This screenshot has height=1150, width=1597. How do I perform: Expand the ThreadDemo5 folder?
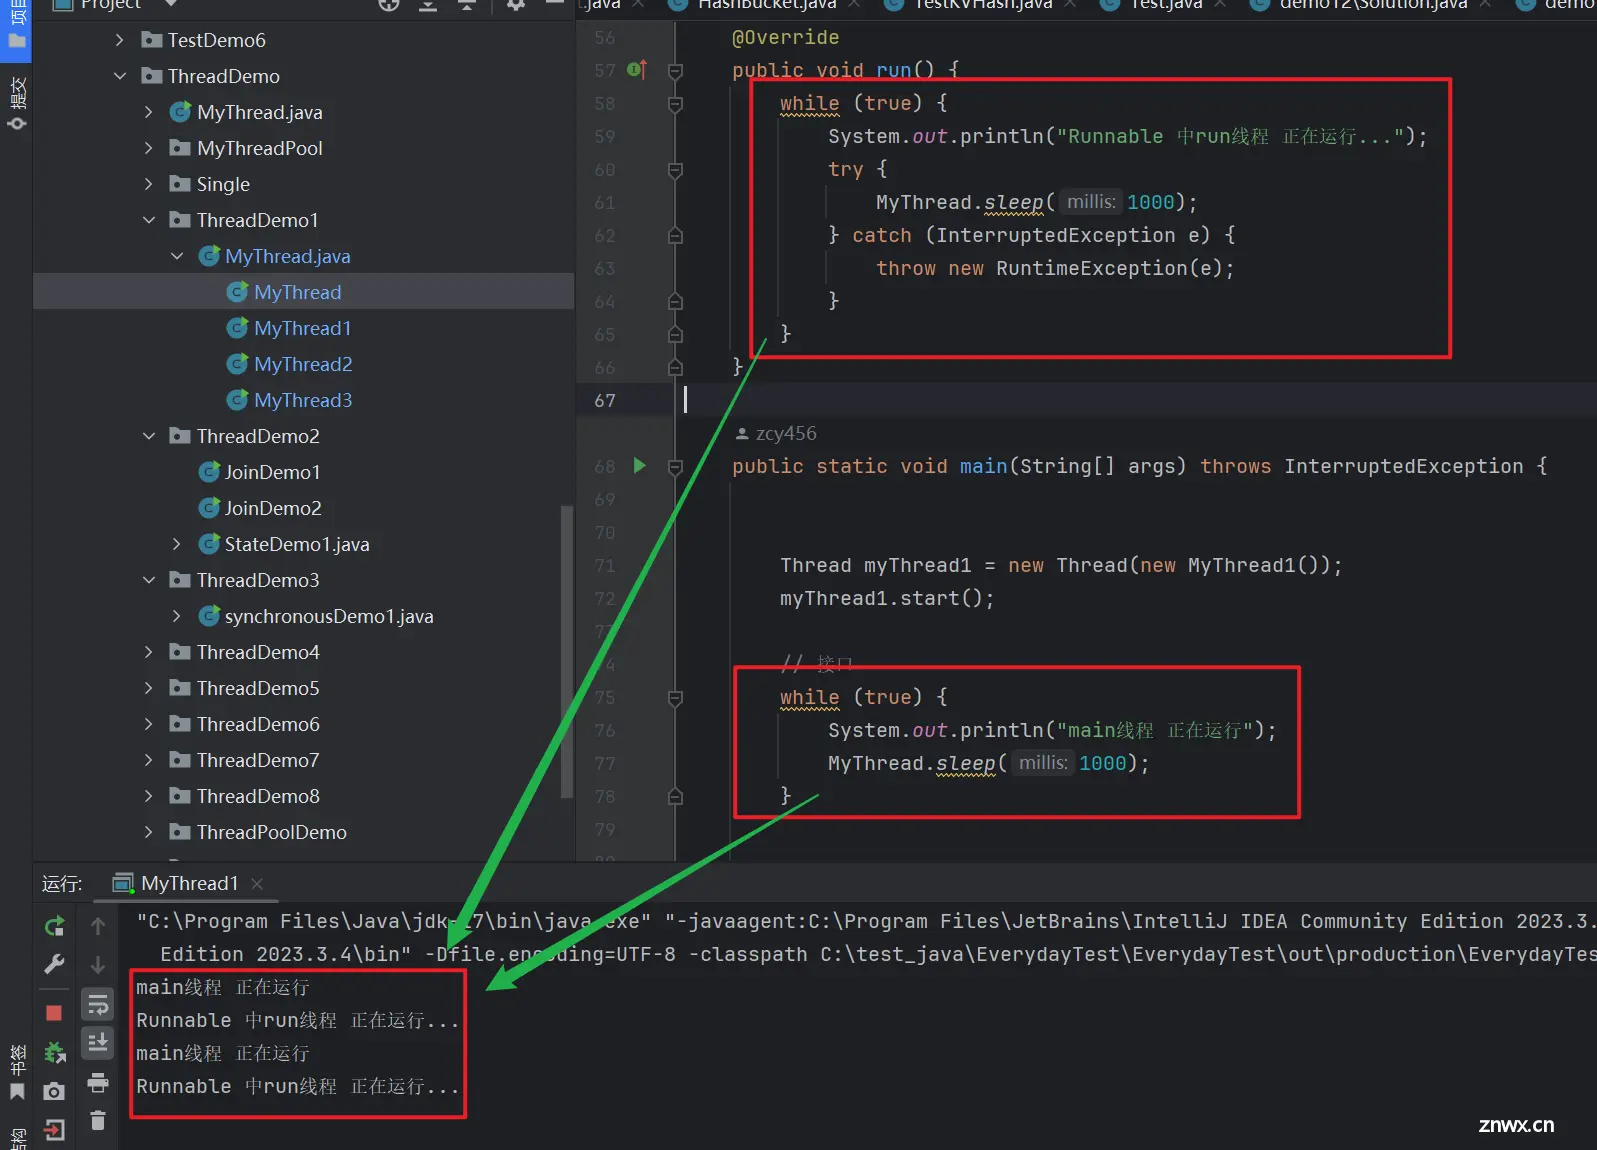(149, 688)
